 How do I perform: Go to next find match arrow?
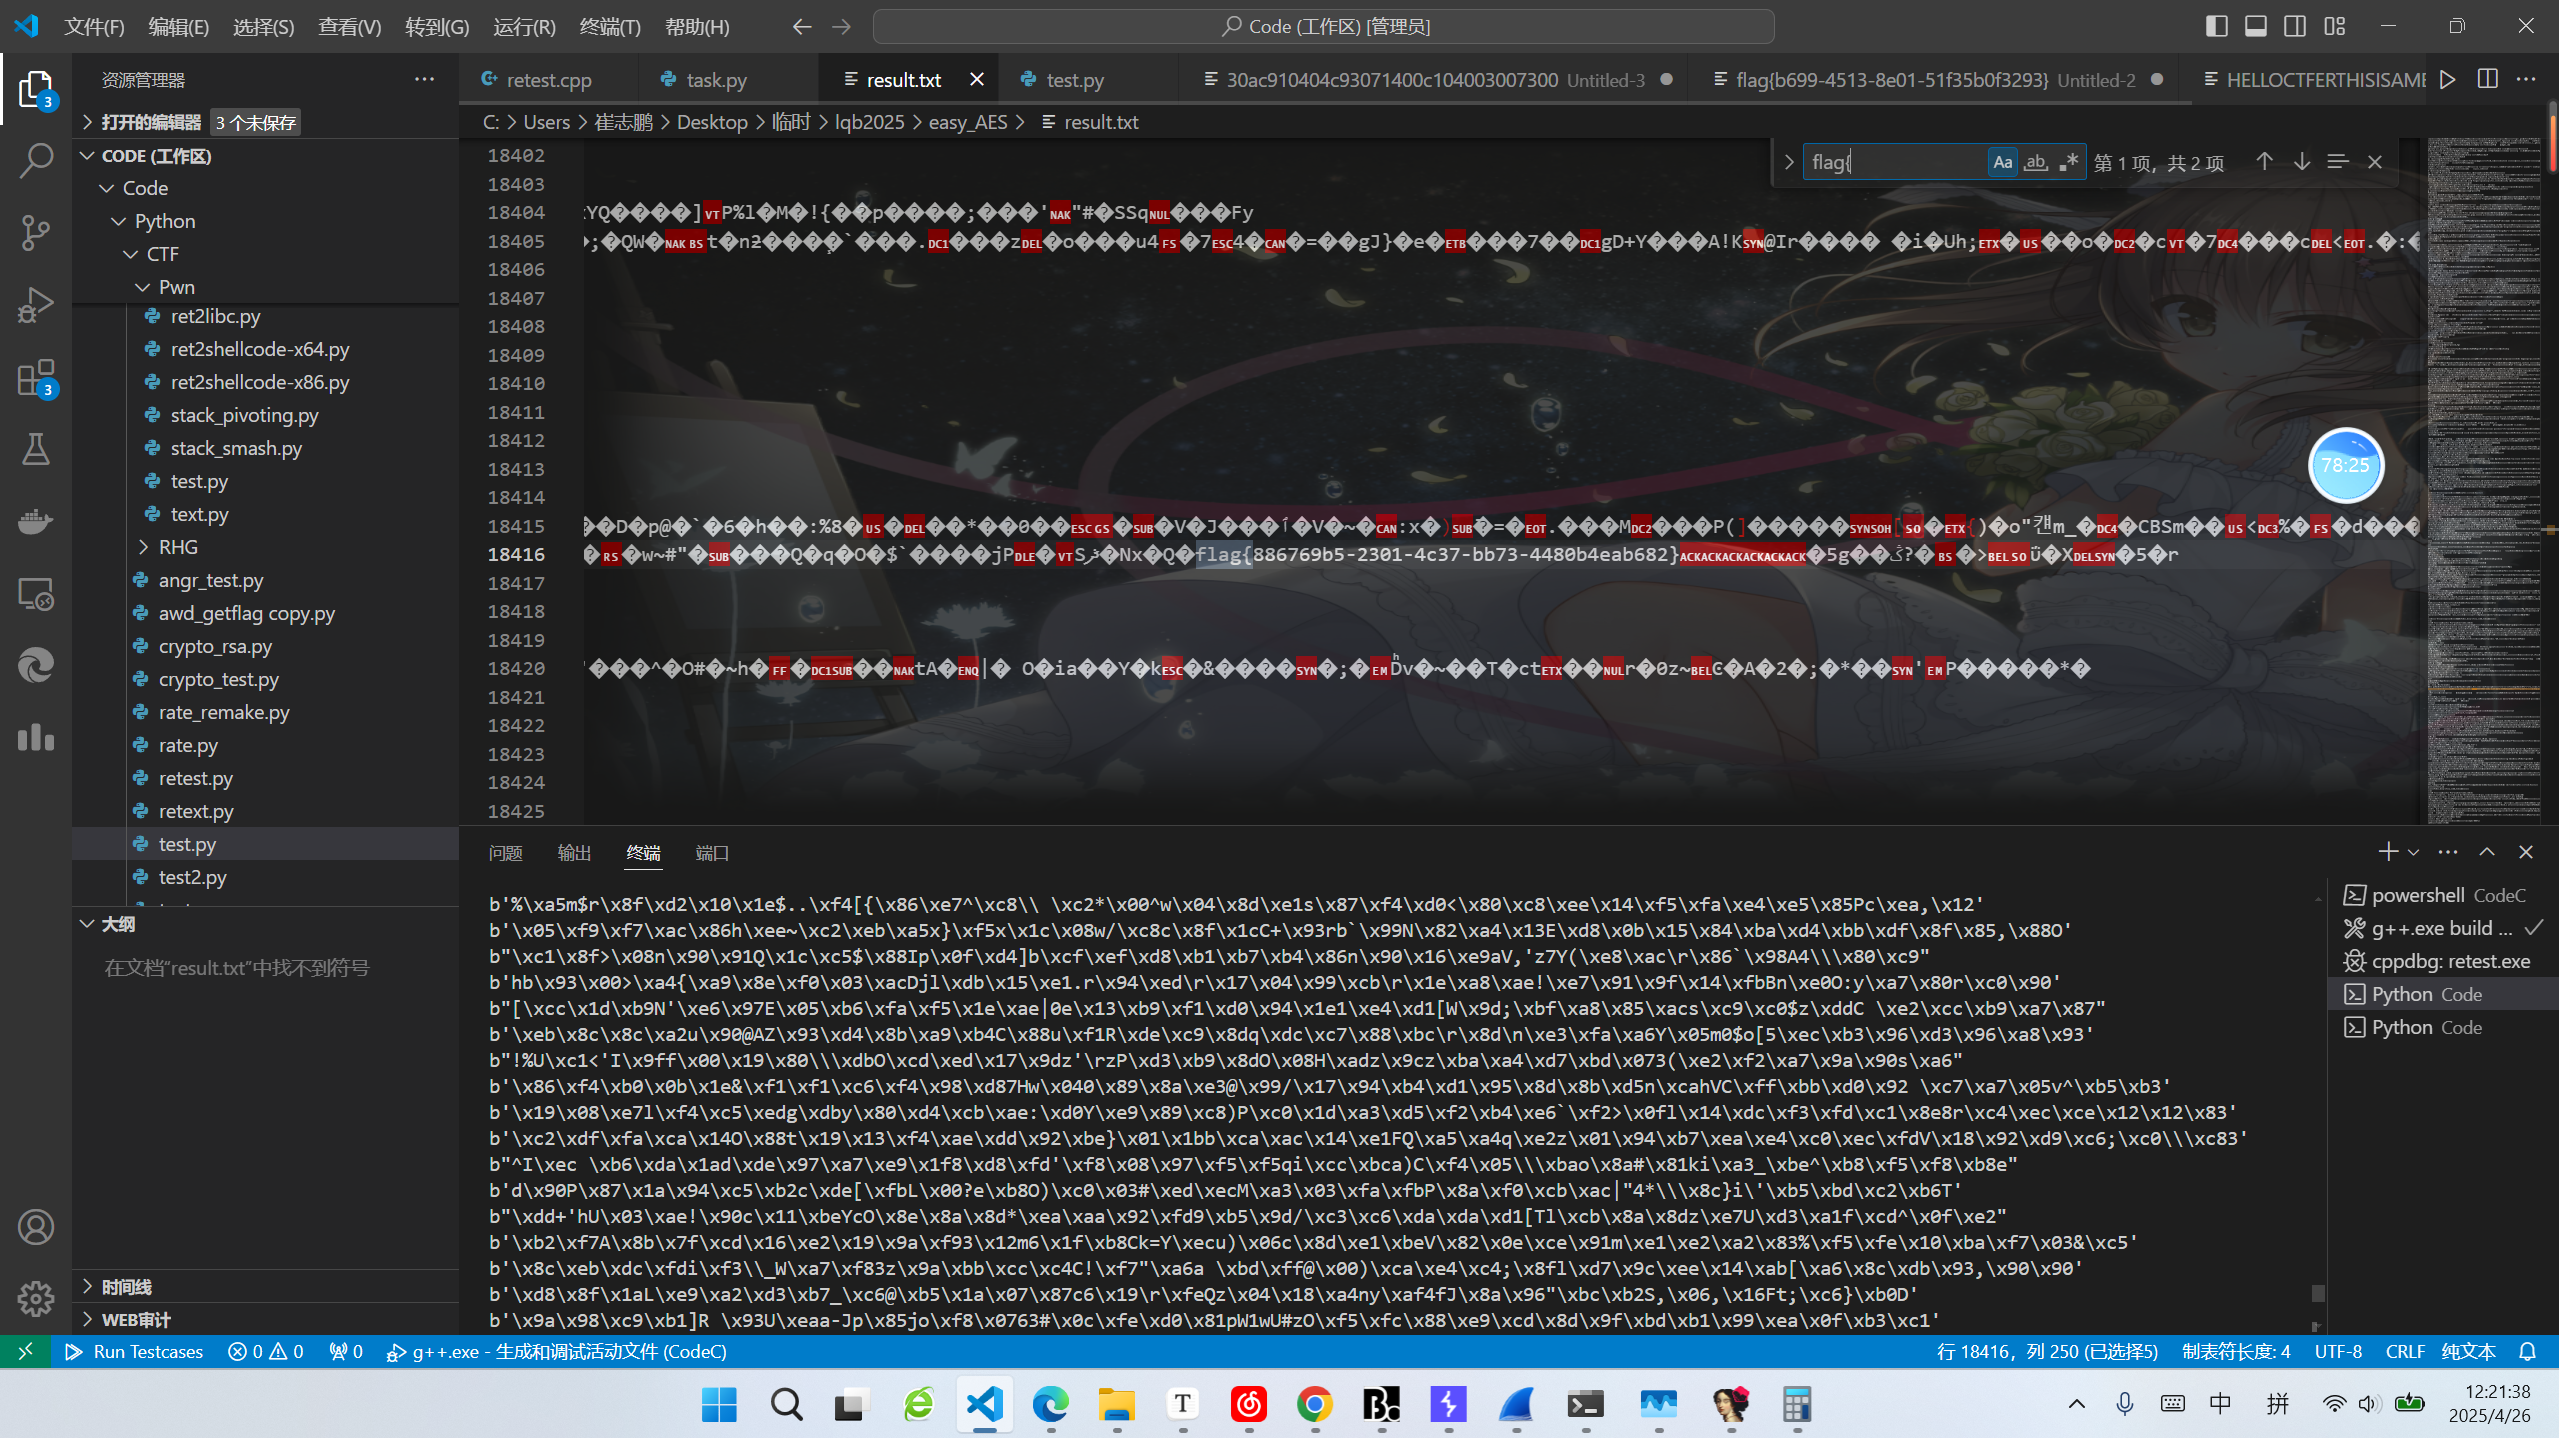[x=2301, y=162]
